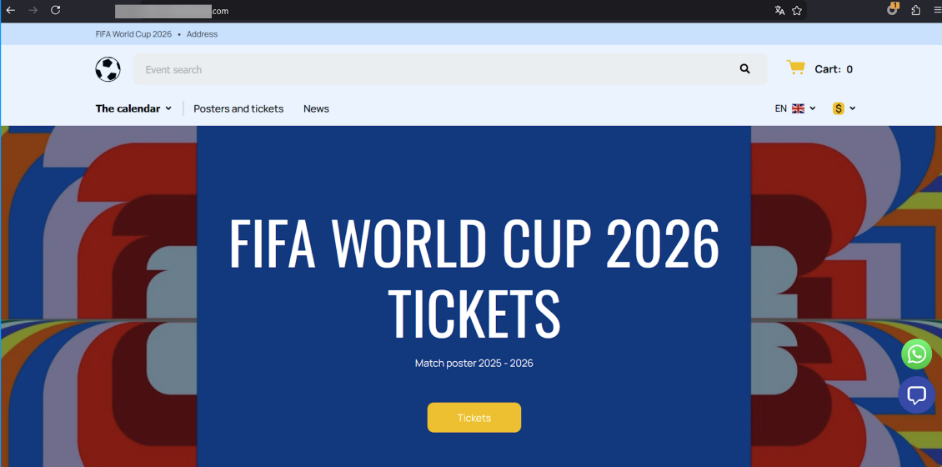The height and width of the screenshot is (467, 942).
Task: Open the News menu item
Action: point(316,109)
